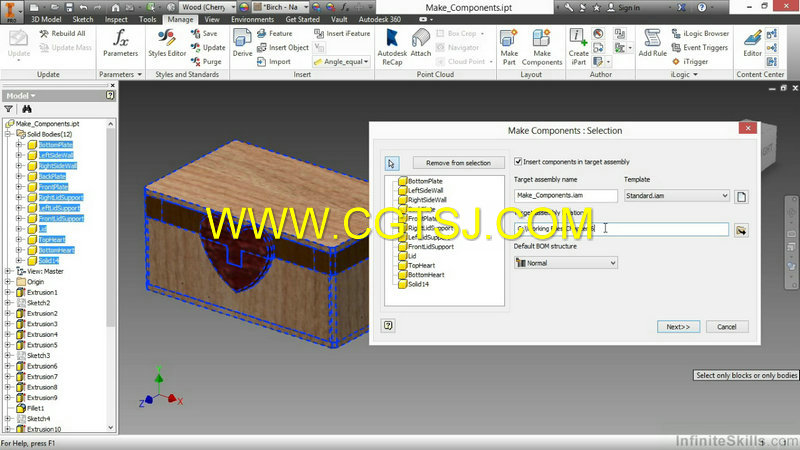
Task: Select TopHeart in the dialog list
Action: point(421,265)
